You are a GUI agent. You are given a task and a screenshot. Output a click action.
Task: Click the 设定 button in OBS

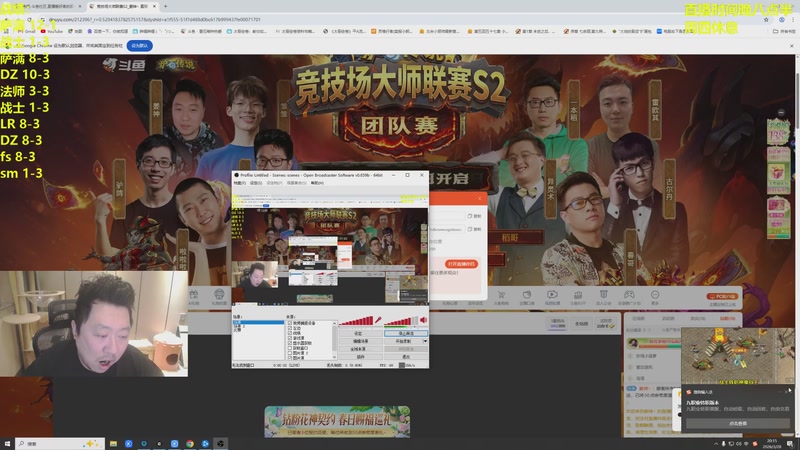[359, 333]
